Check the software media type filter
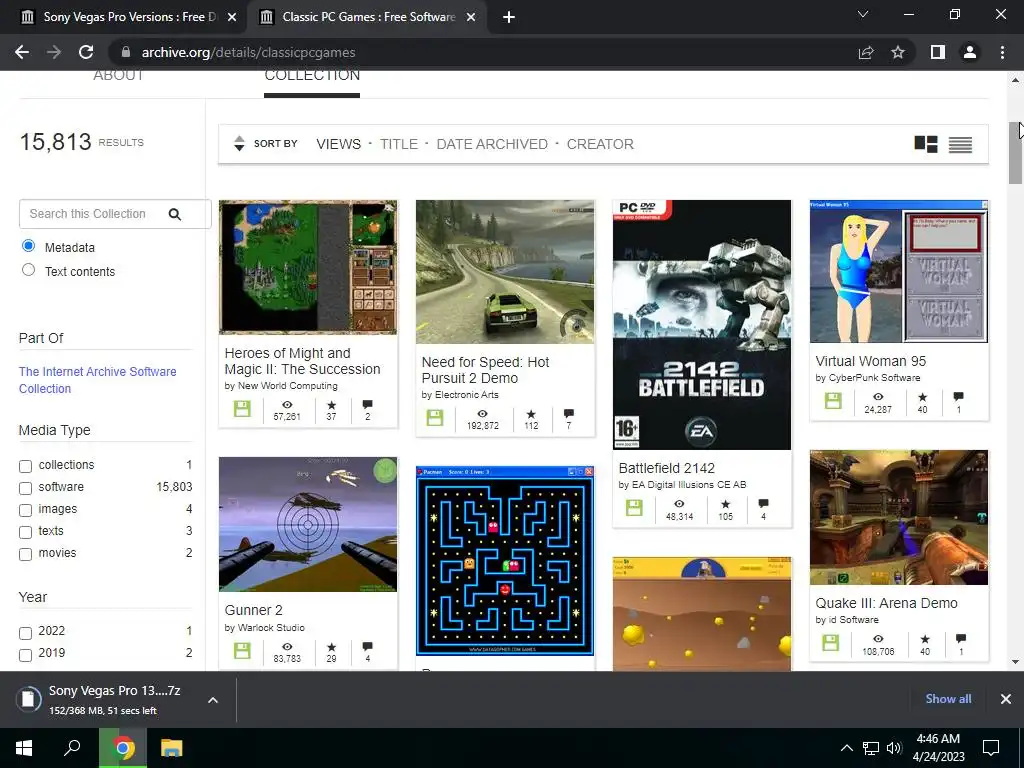 coord(25,488)
